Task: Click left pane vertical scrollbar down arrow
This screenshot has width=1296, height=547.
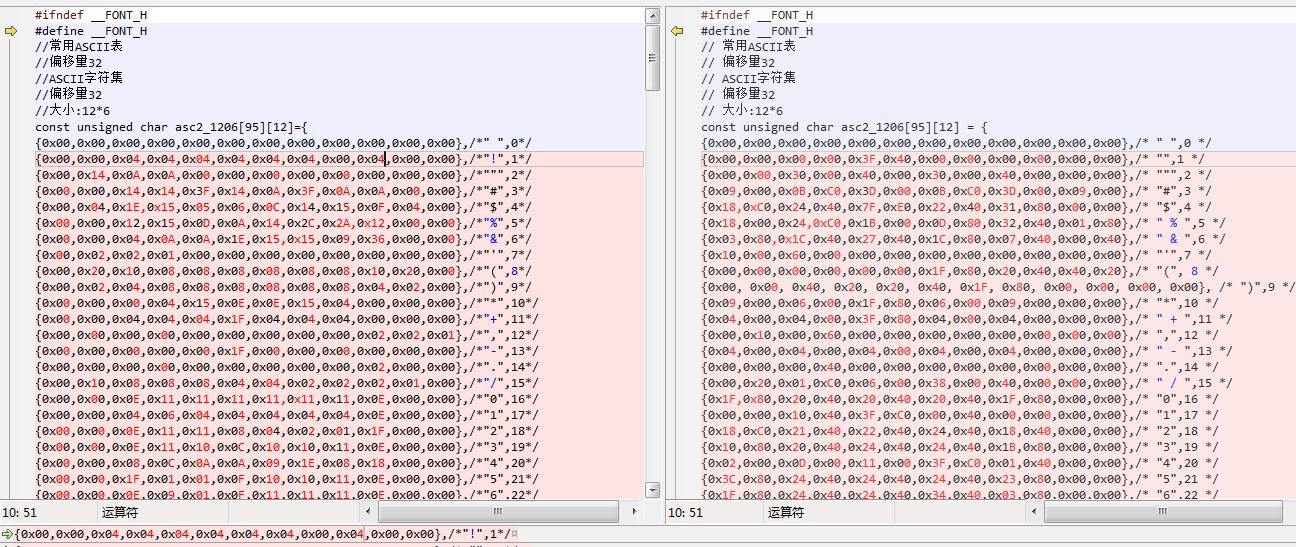Action: [652, 490]
